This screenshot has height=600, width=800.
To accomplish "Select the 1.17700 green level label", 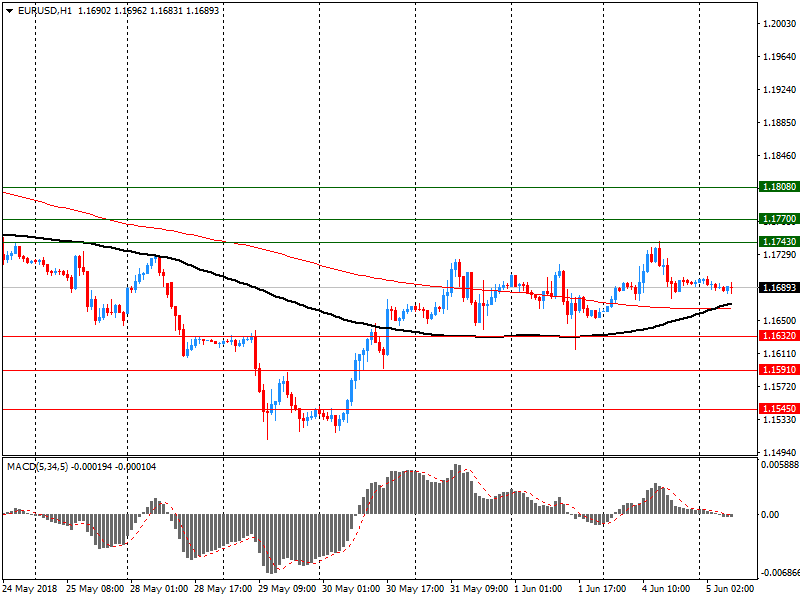I will pos(779,219).
